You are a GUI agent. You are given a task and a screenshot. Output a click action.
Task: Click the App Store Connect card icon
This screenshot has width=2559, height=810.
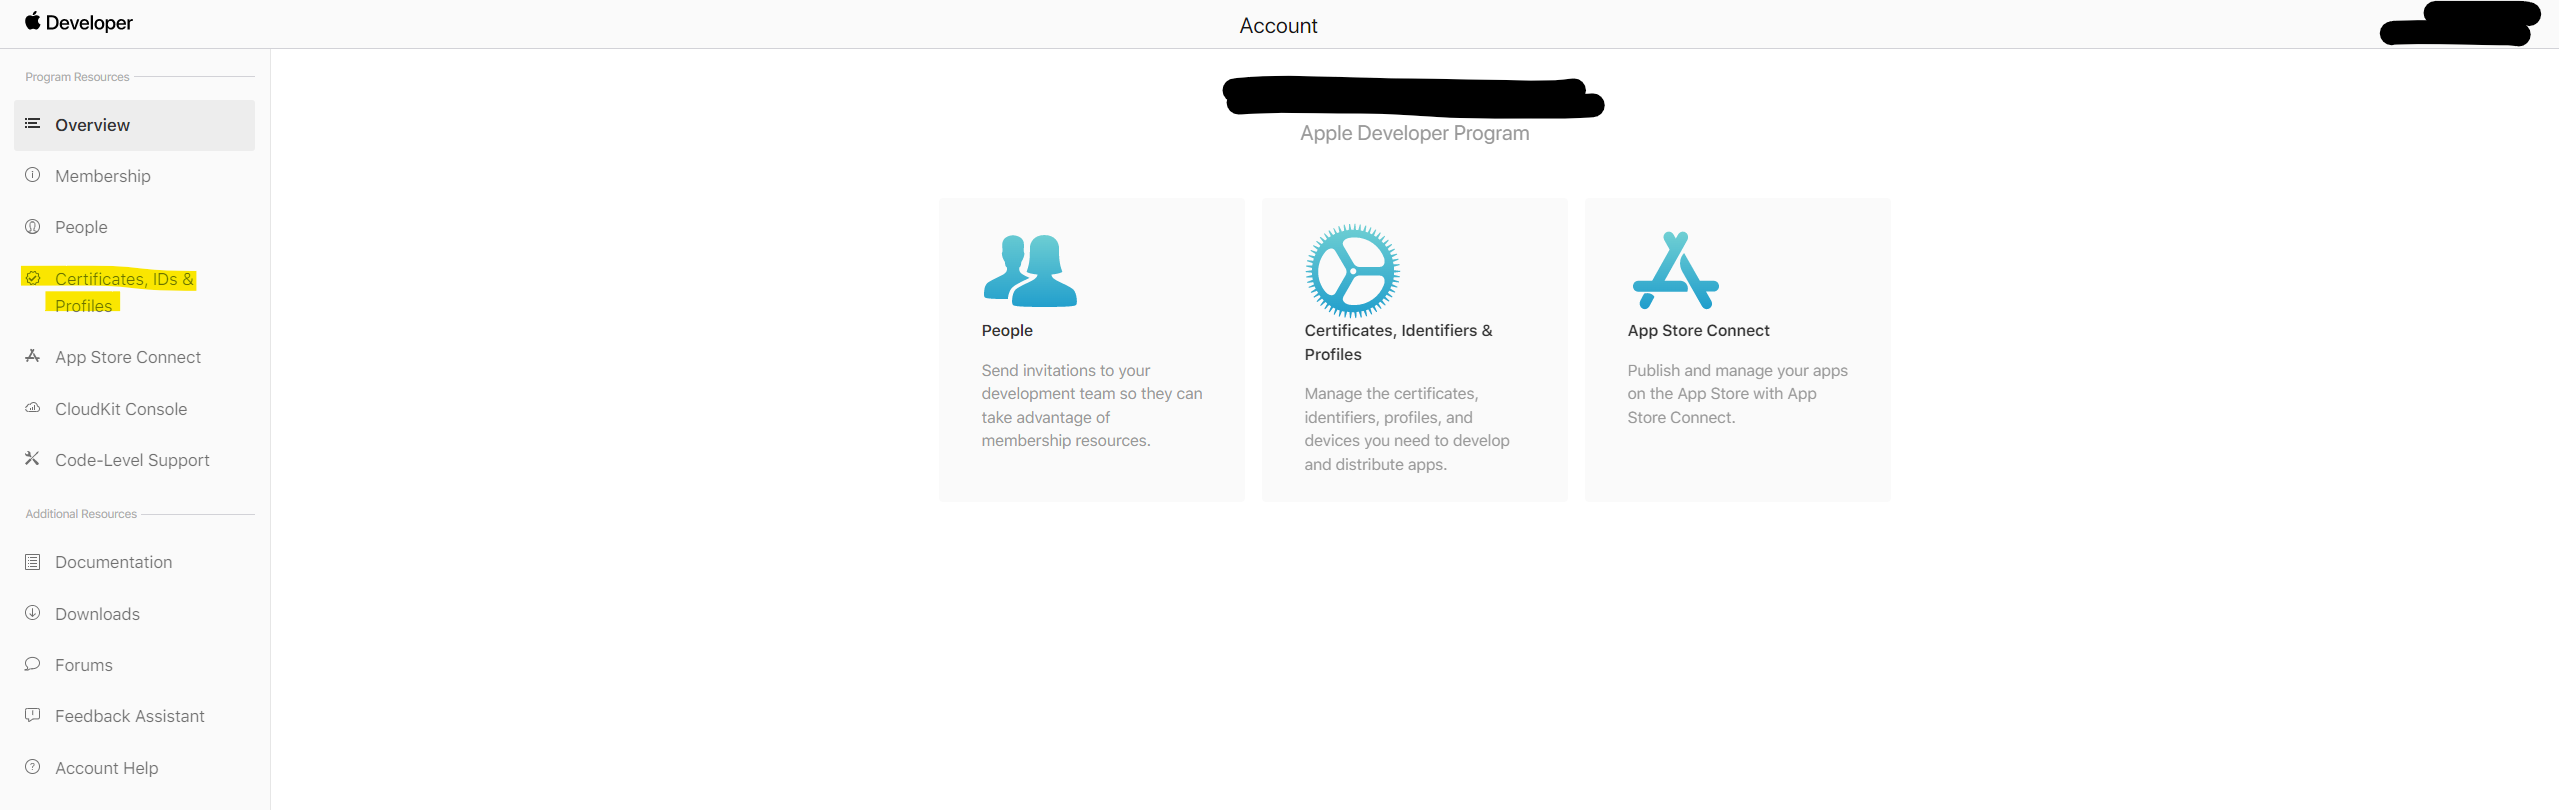[1675, 271]
